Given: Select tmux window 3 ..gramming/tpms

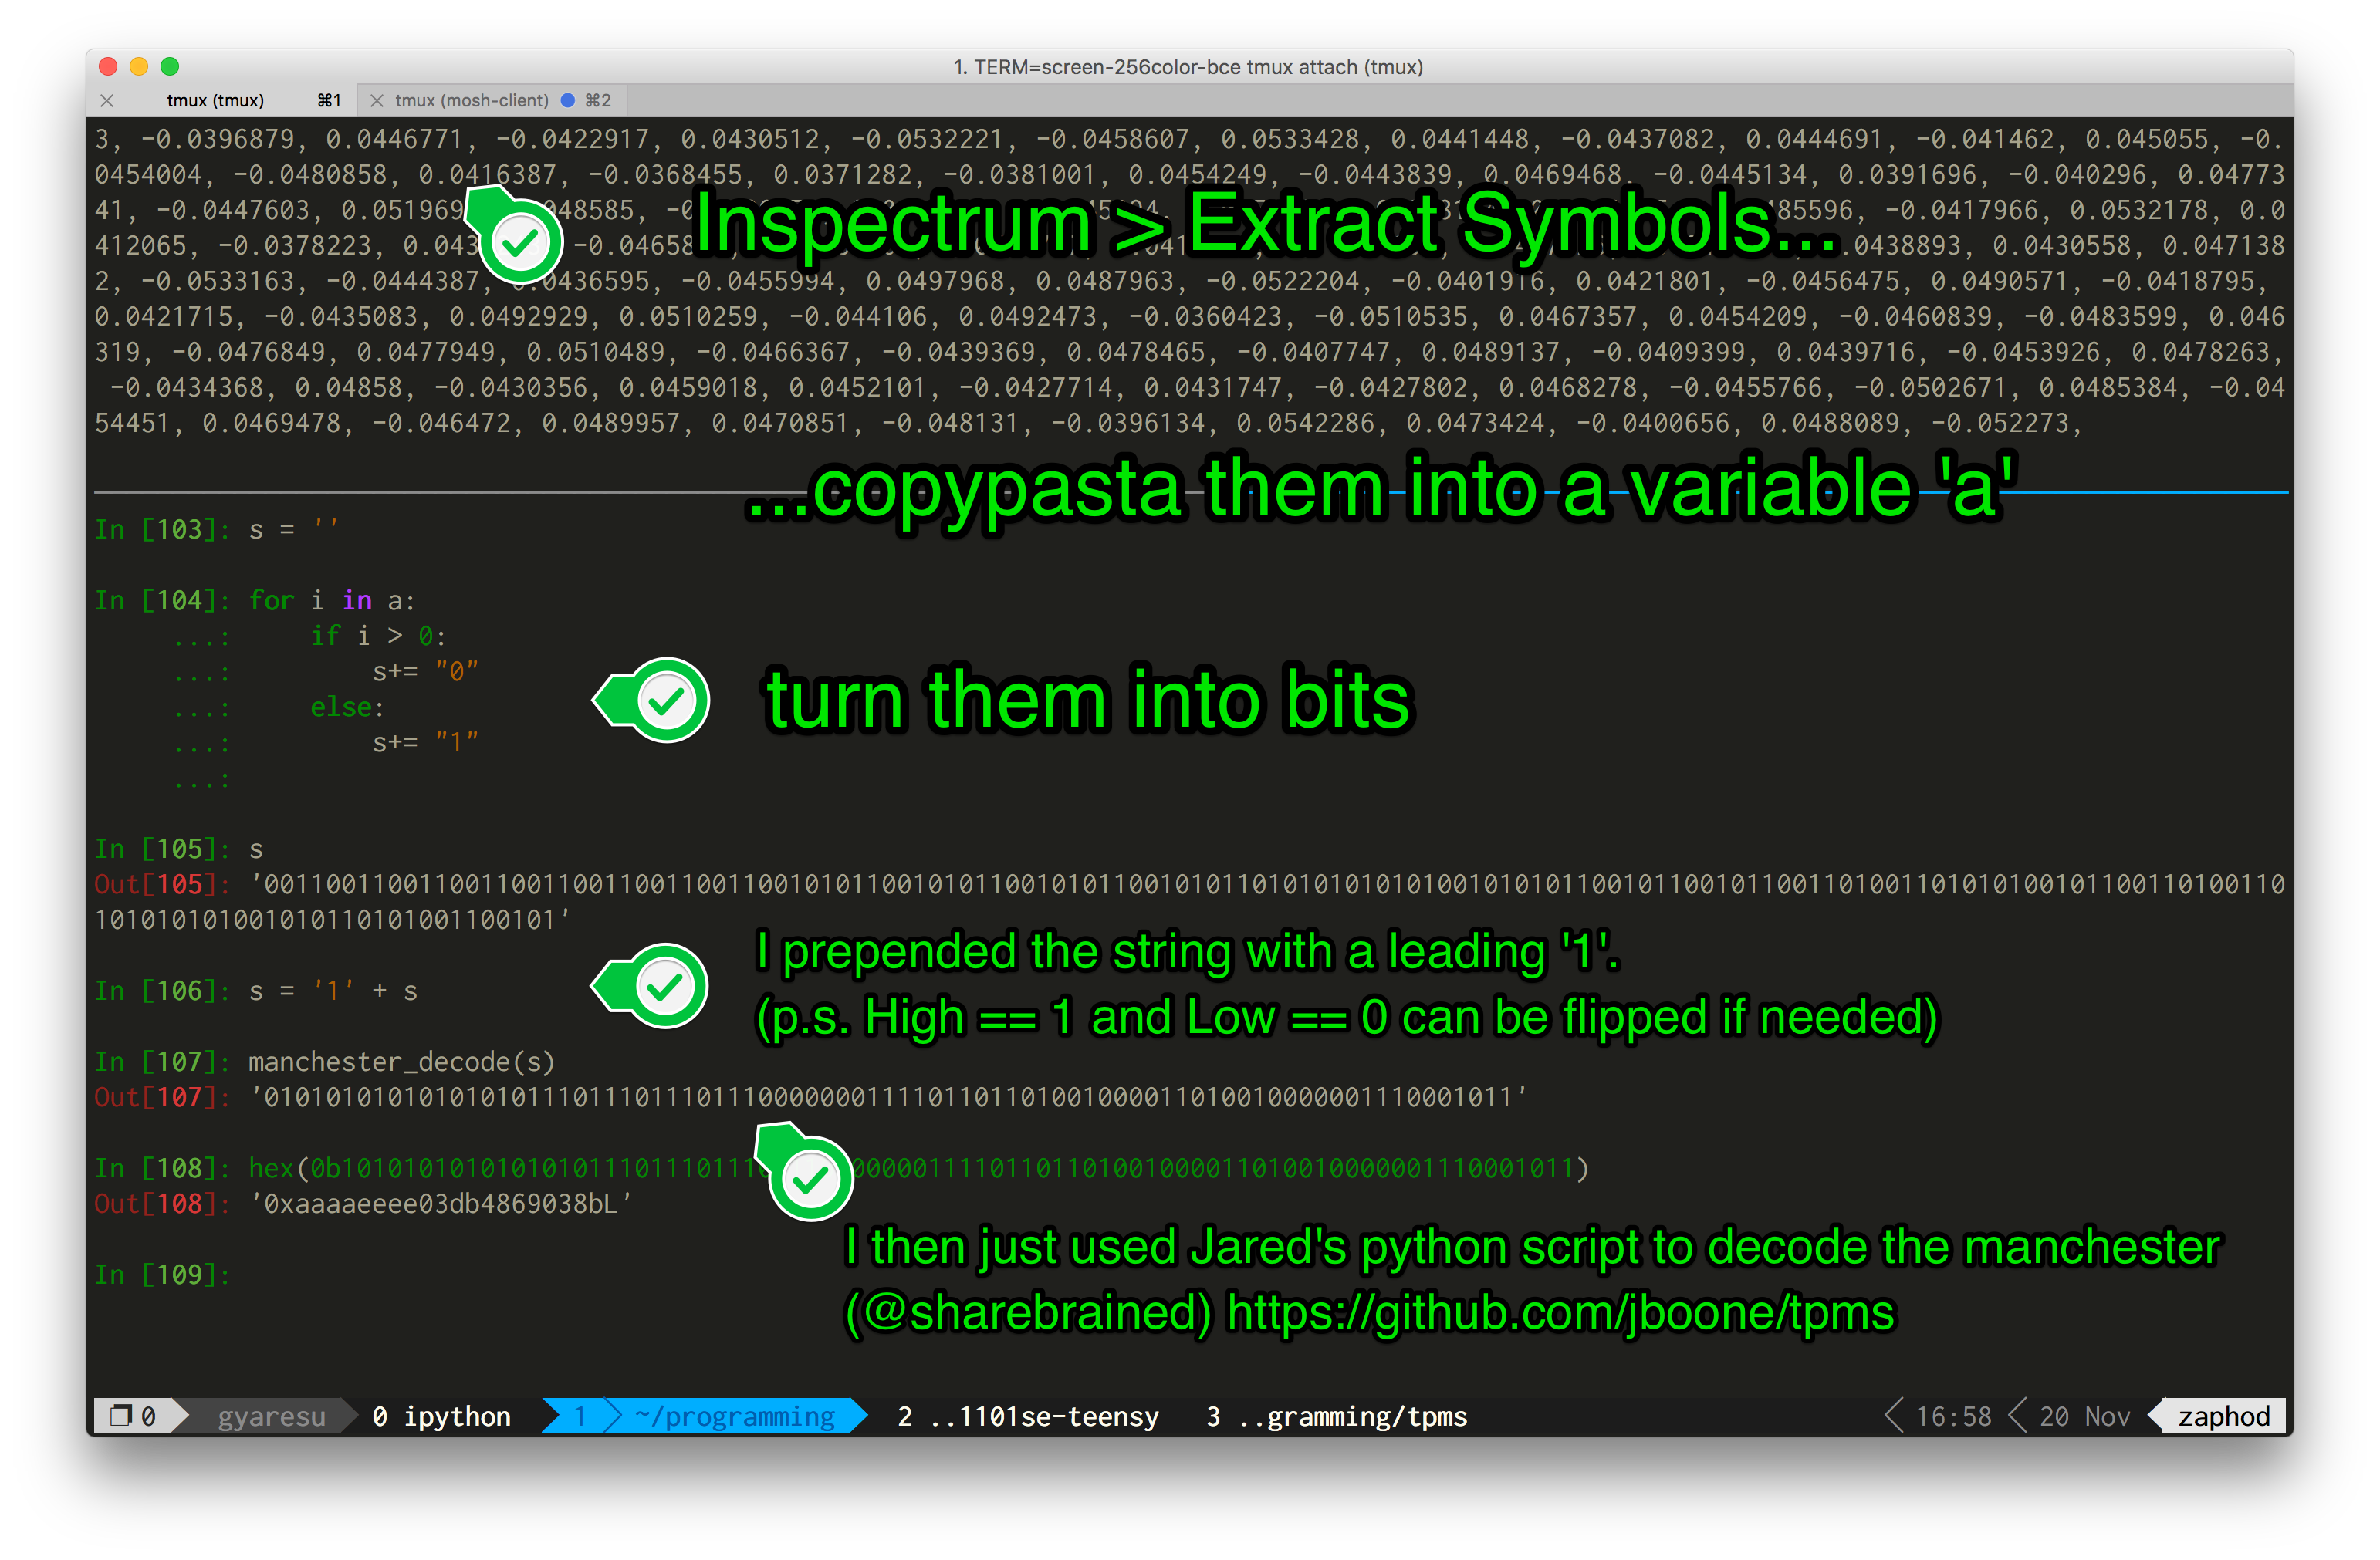Looking at the screenshot, I should (x=1336, y=1416).
